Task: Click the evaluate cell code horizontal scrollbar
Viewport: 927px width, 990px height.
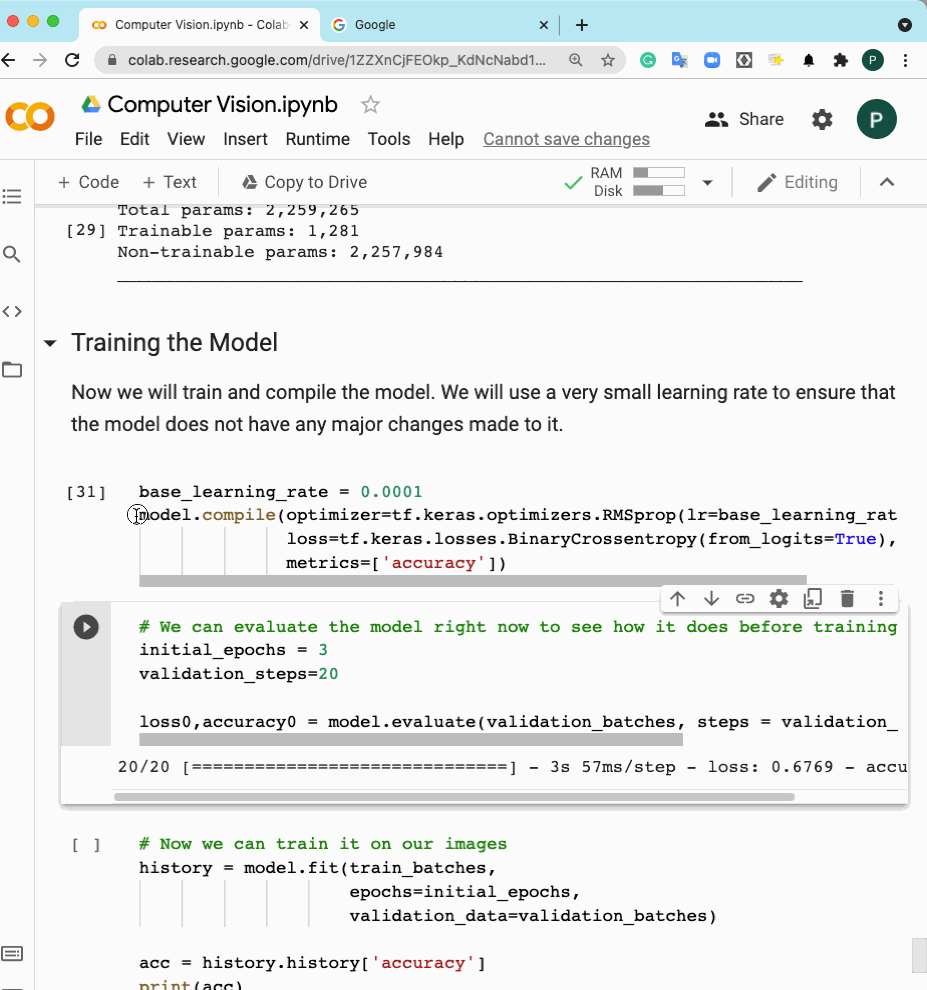Action: (x=410, y=739)
